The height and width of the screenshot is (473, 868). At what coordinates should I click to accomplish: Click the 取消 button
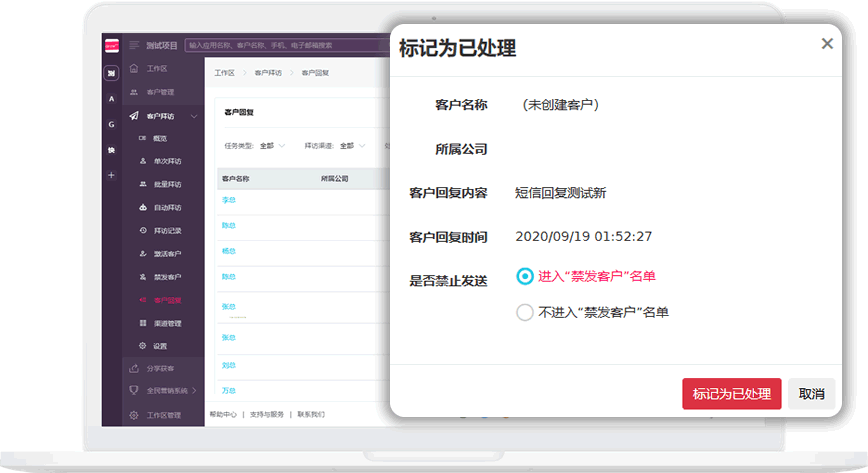pos(811,394)
